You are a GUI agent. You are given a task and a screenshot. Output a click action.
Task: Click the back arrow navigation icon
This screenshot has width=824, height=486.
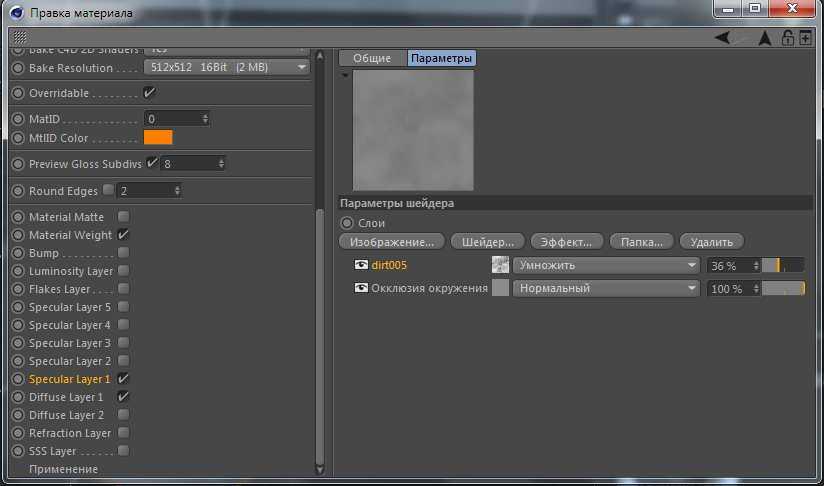pyautogui.click(x=722, y=38)
